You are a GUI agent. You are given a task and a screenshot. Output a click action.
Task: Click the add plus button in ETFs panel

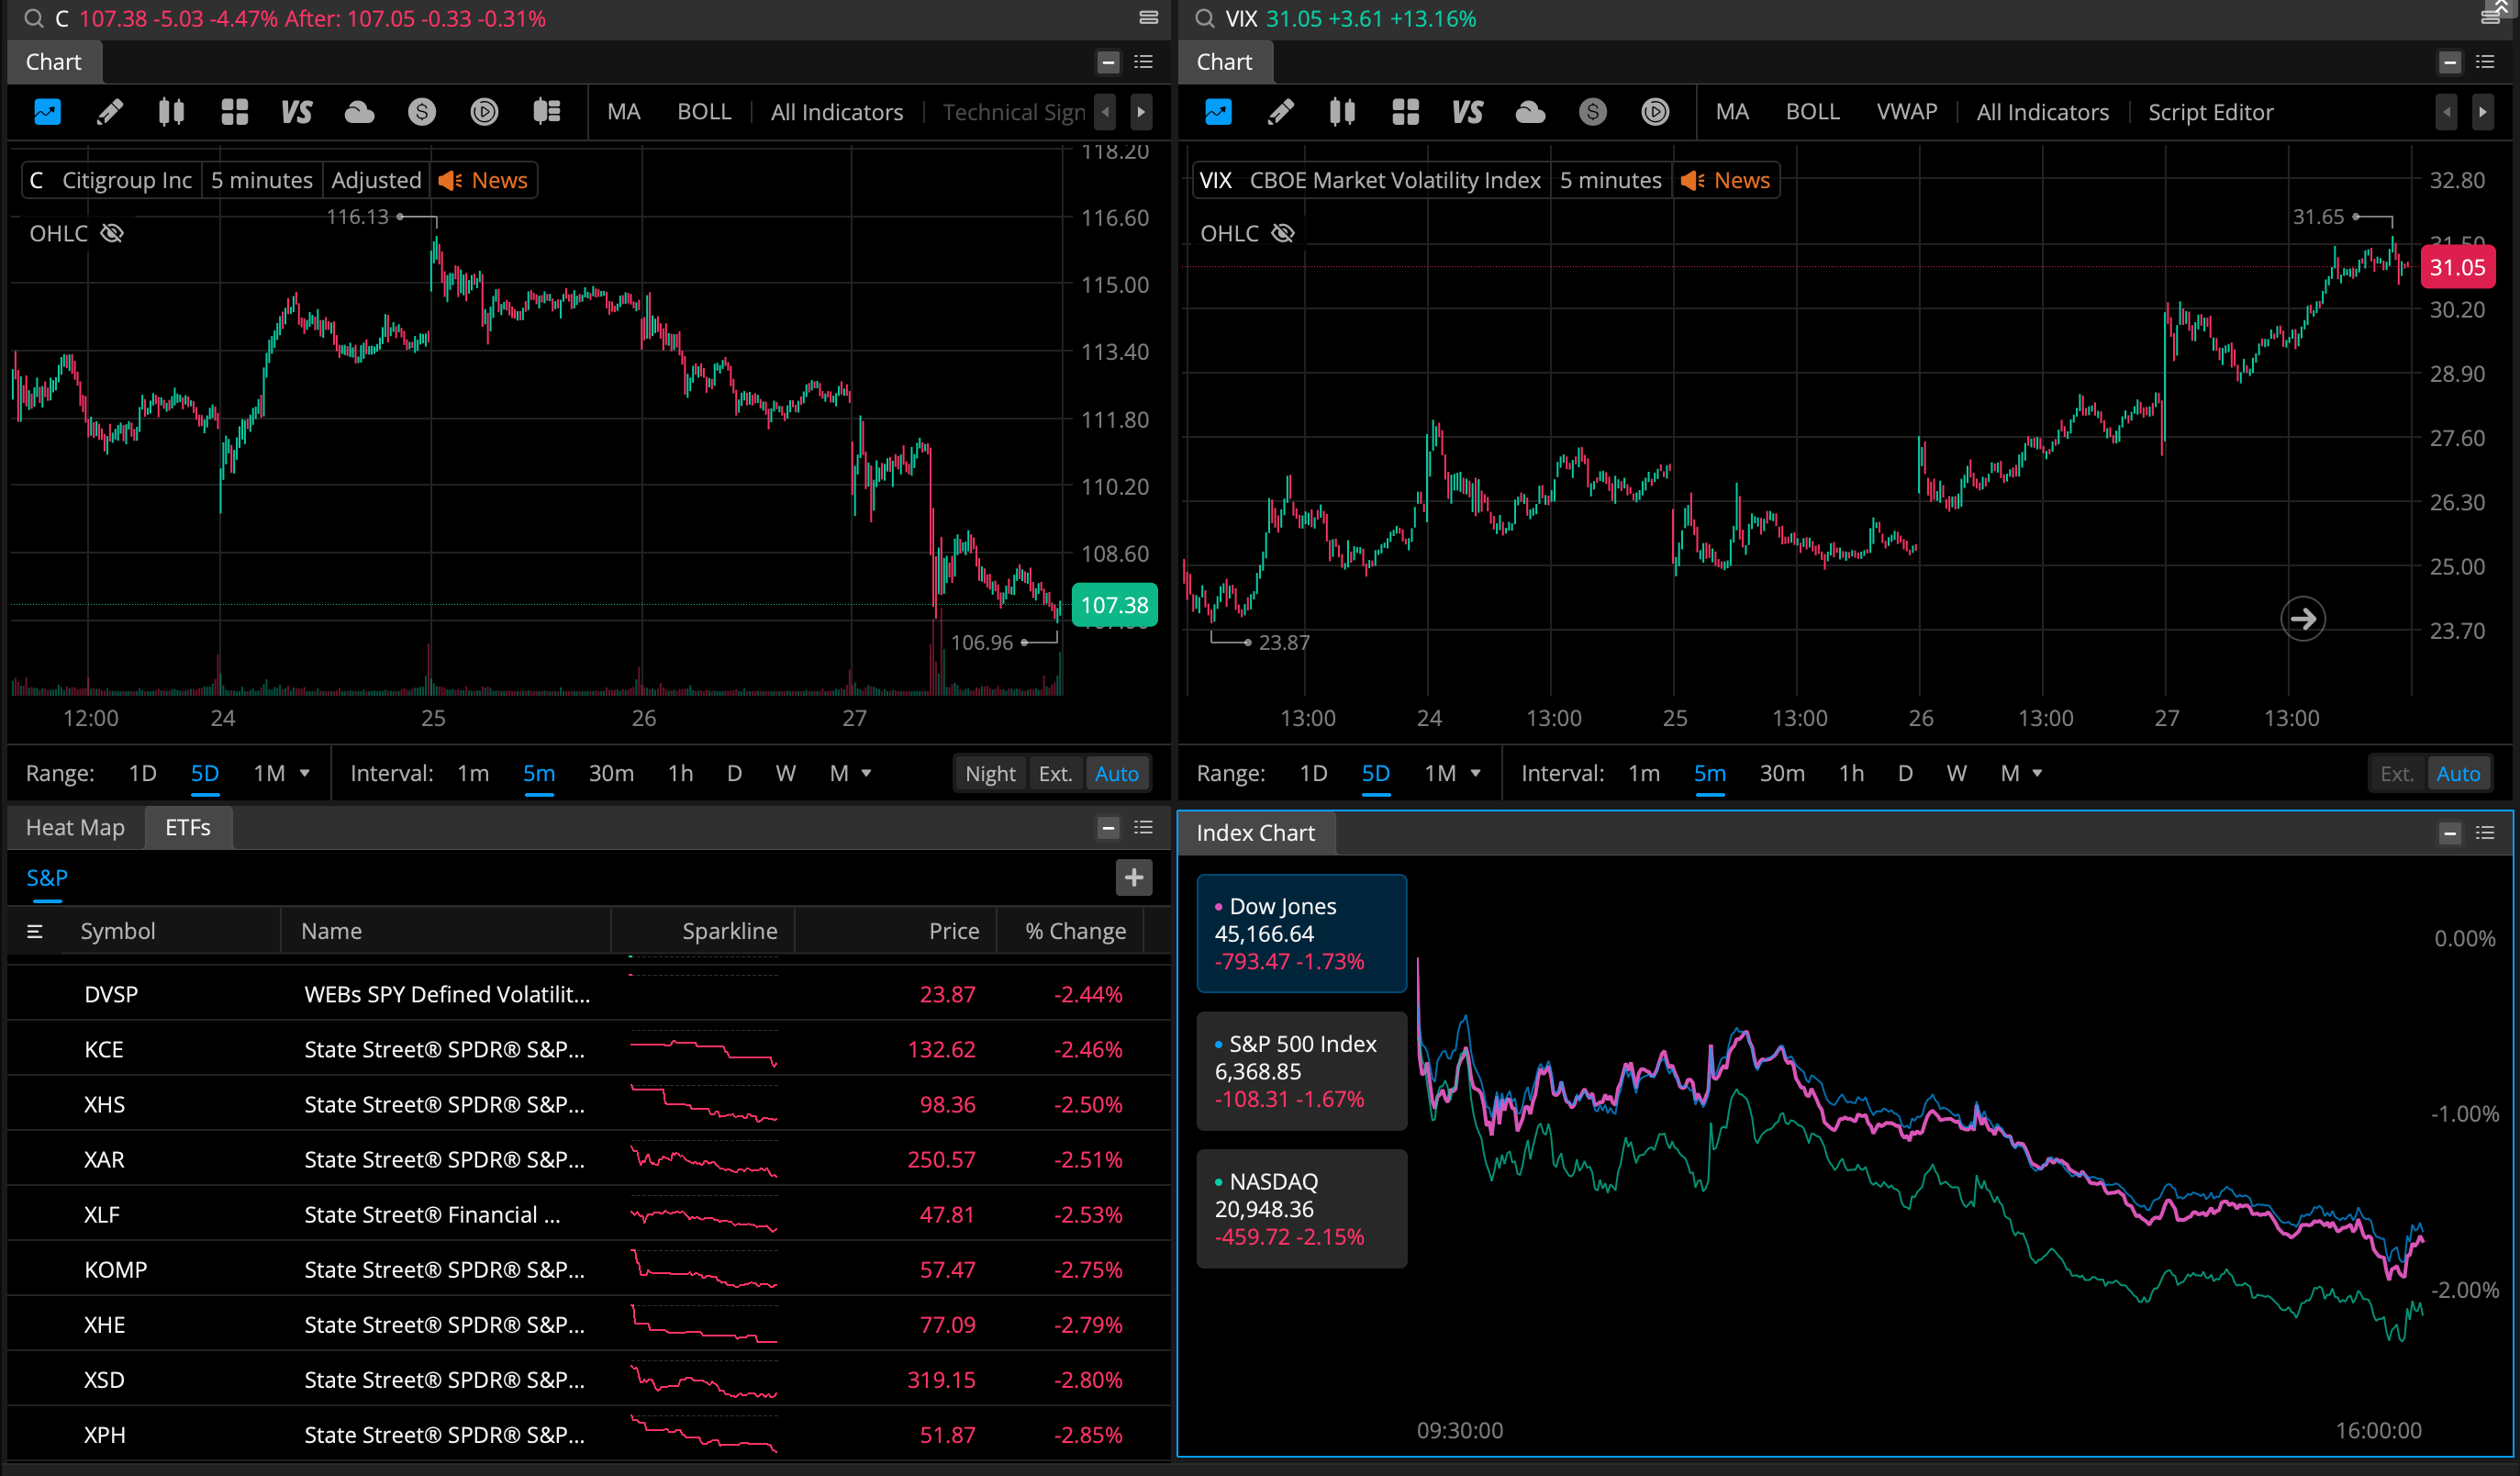[1133, 878]
